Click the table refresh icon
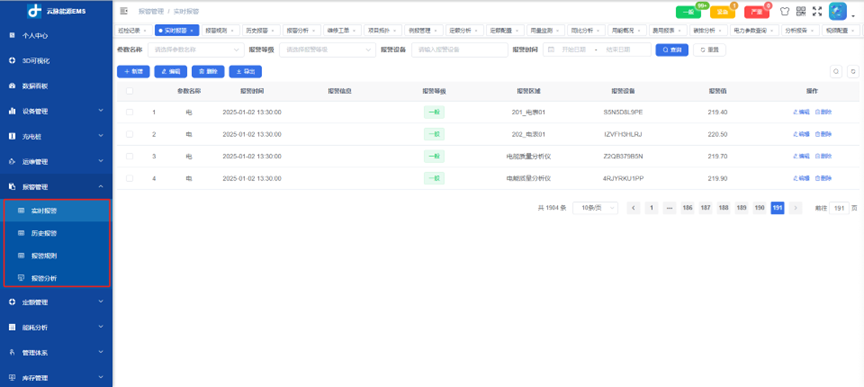The width and height of the screenshot is (864, 387). [x=854, y=71]
